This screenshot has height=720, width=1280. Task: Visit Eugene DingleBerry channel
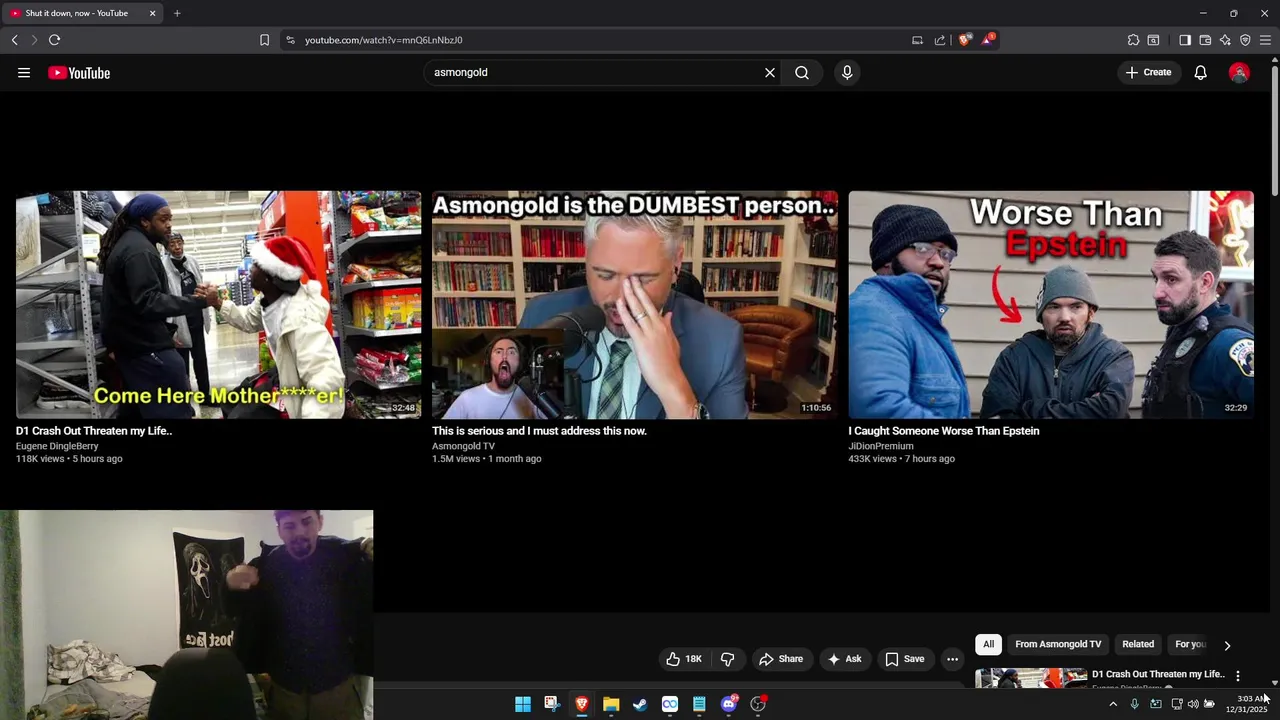pyautogui.click(x=57, y=446)
